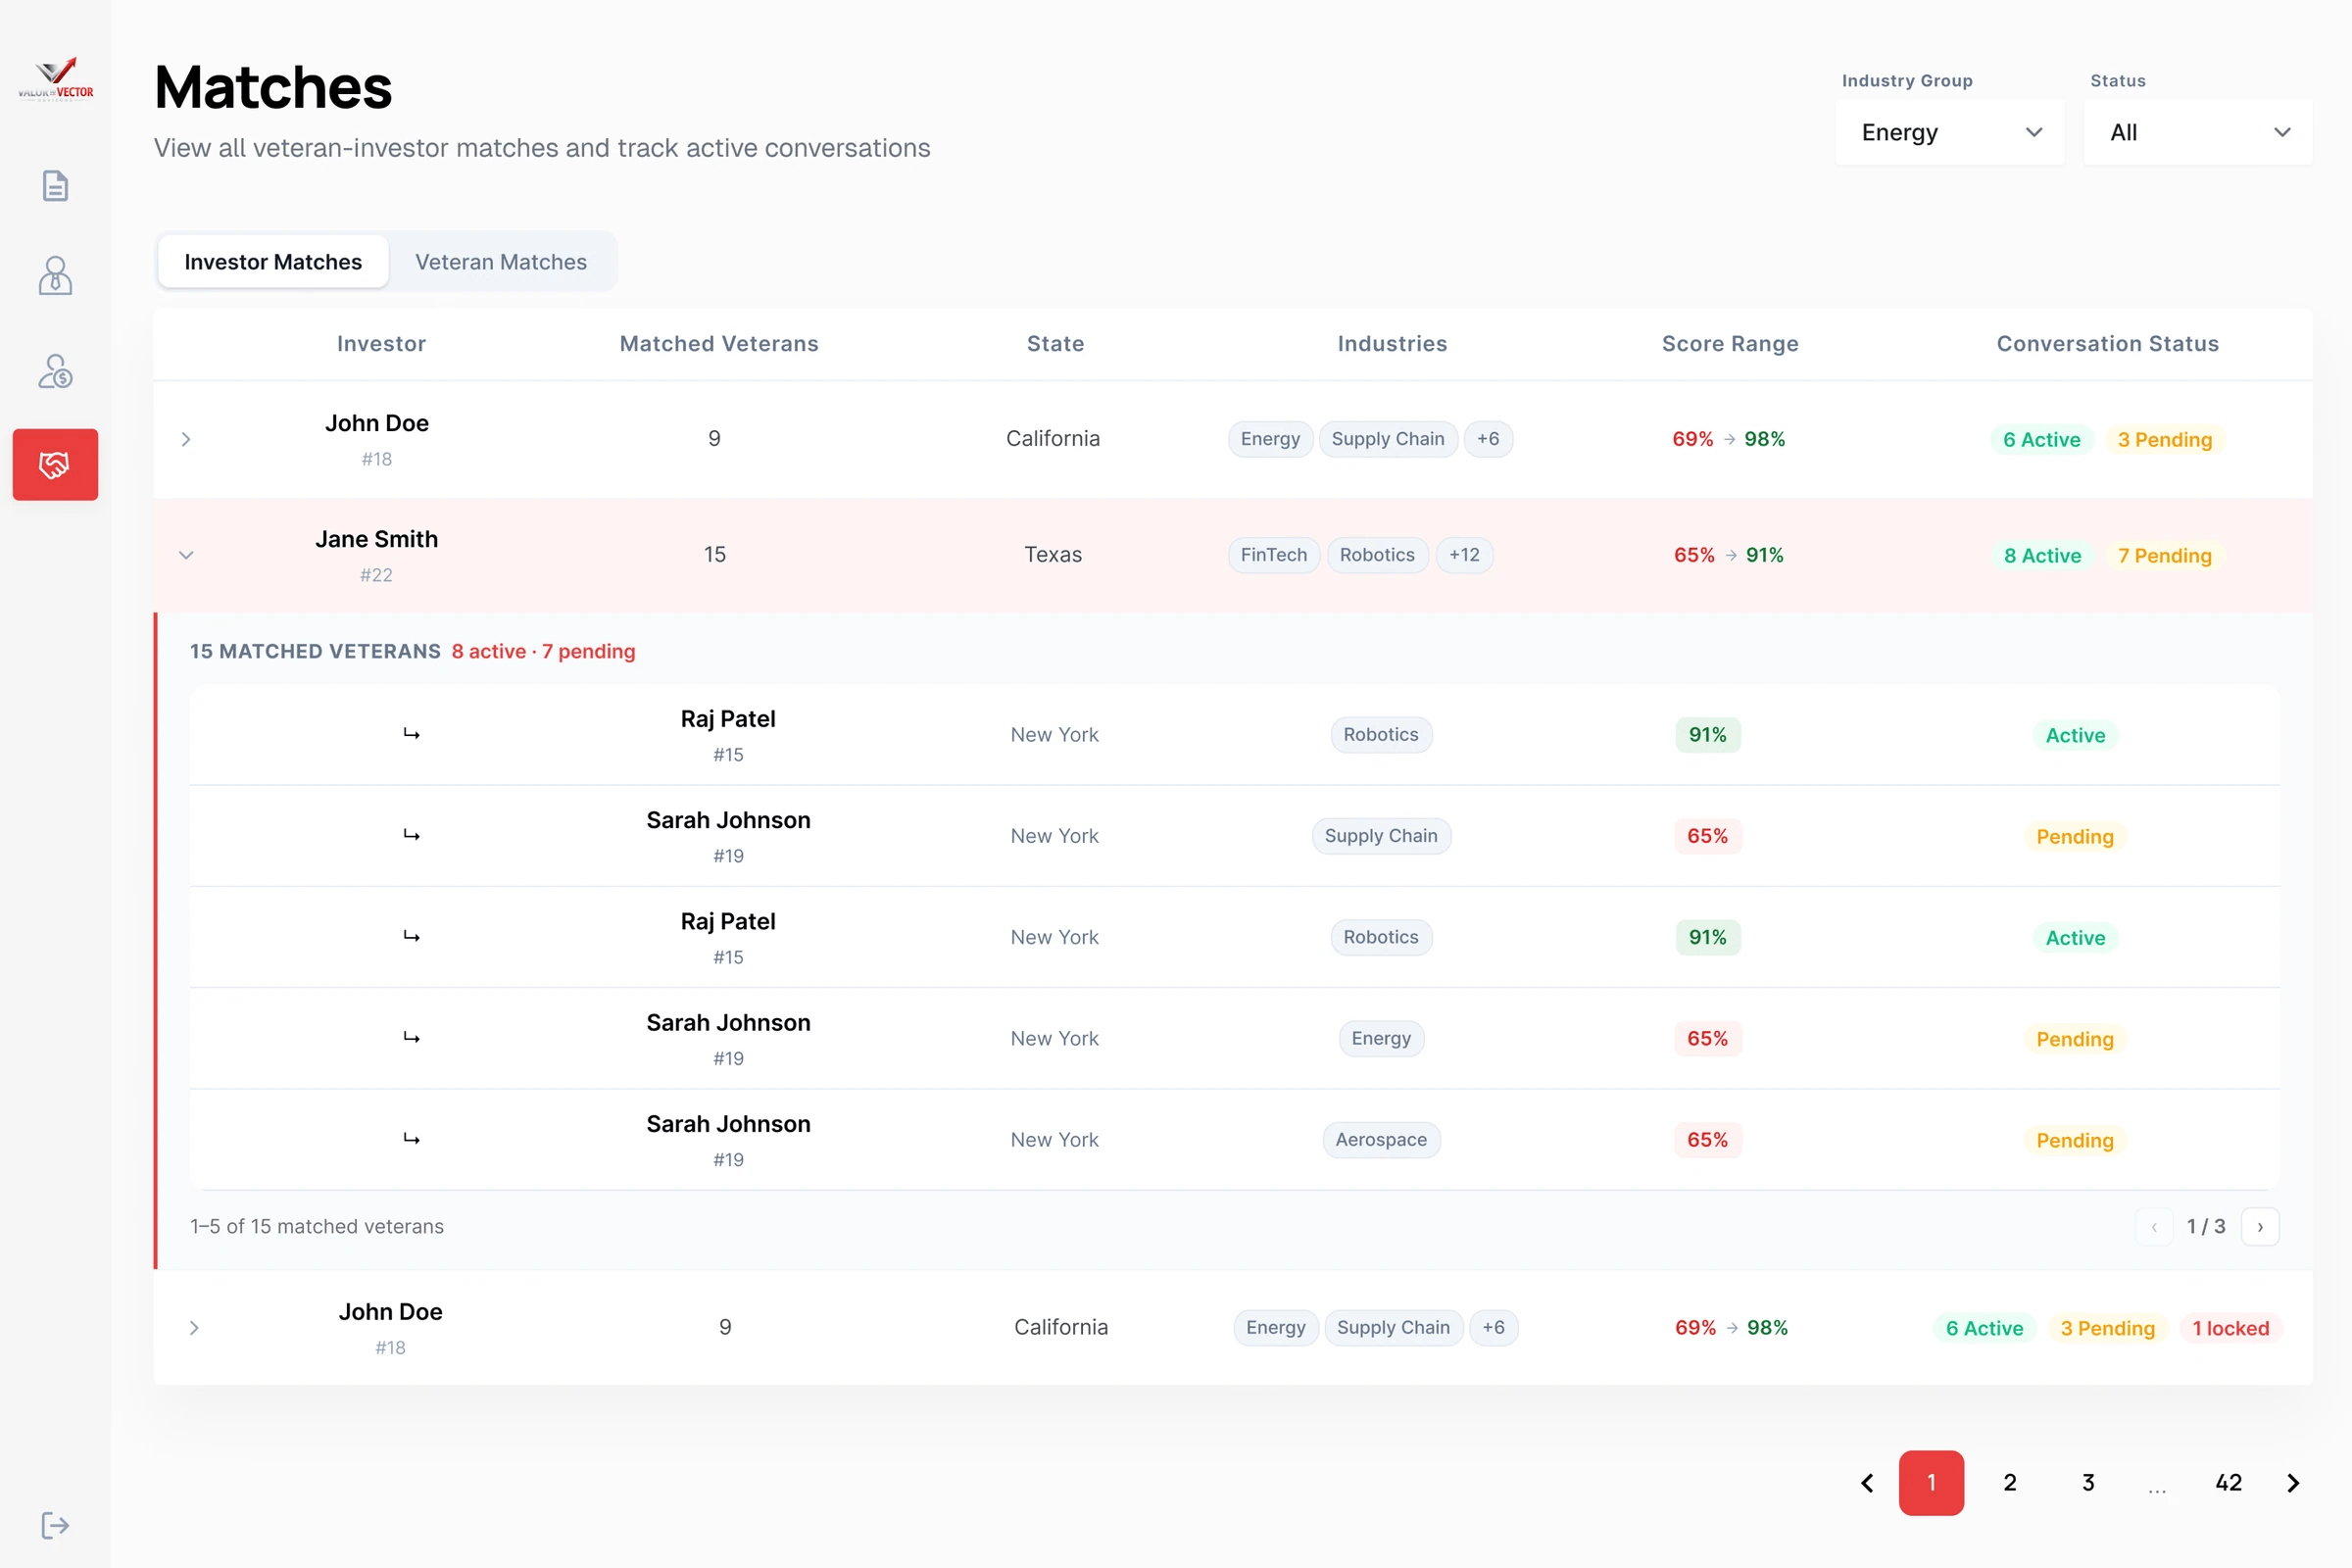Click the Supply Chain tag in a Sarah Johnson row

coord(1381,836)
